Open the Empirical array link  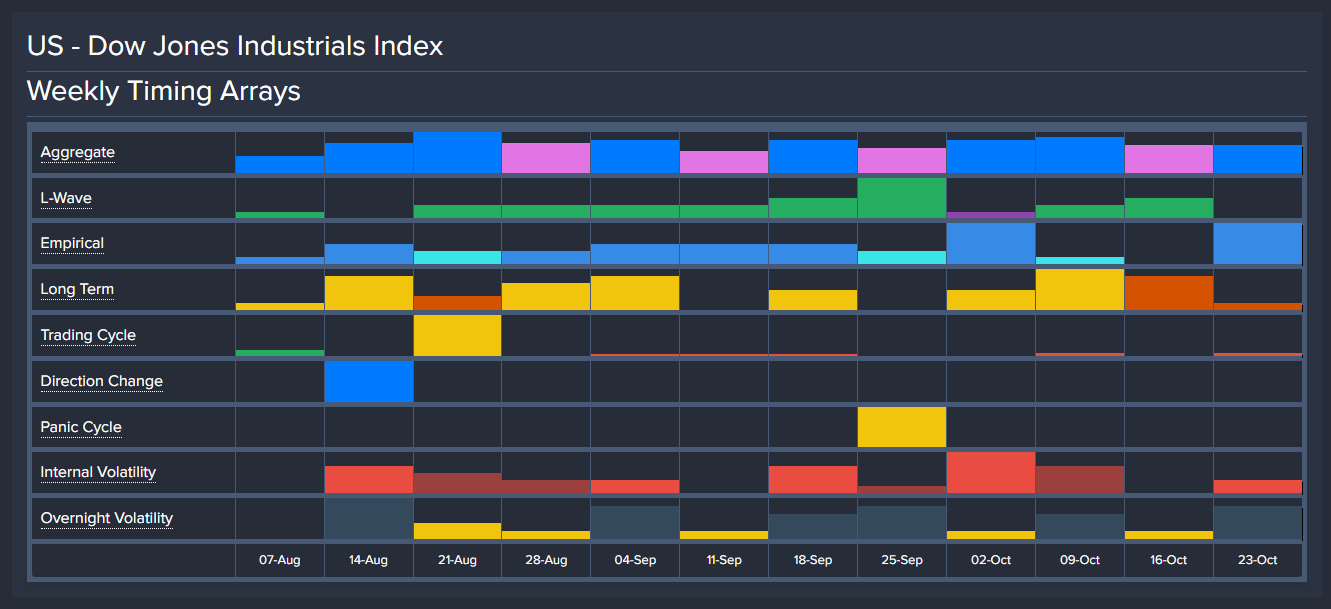pos(72,243)
